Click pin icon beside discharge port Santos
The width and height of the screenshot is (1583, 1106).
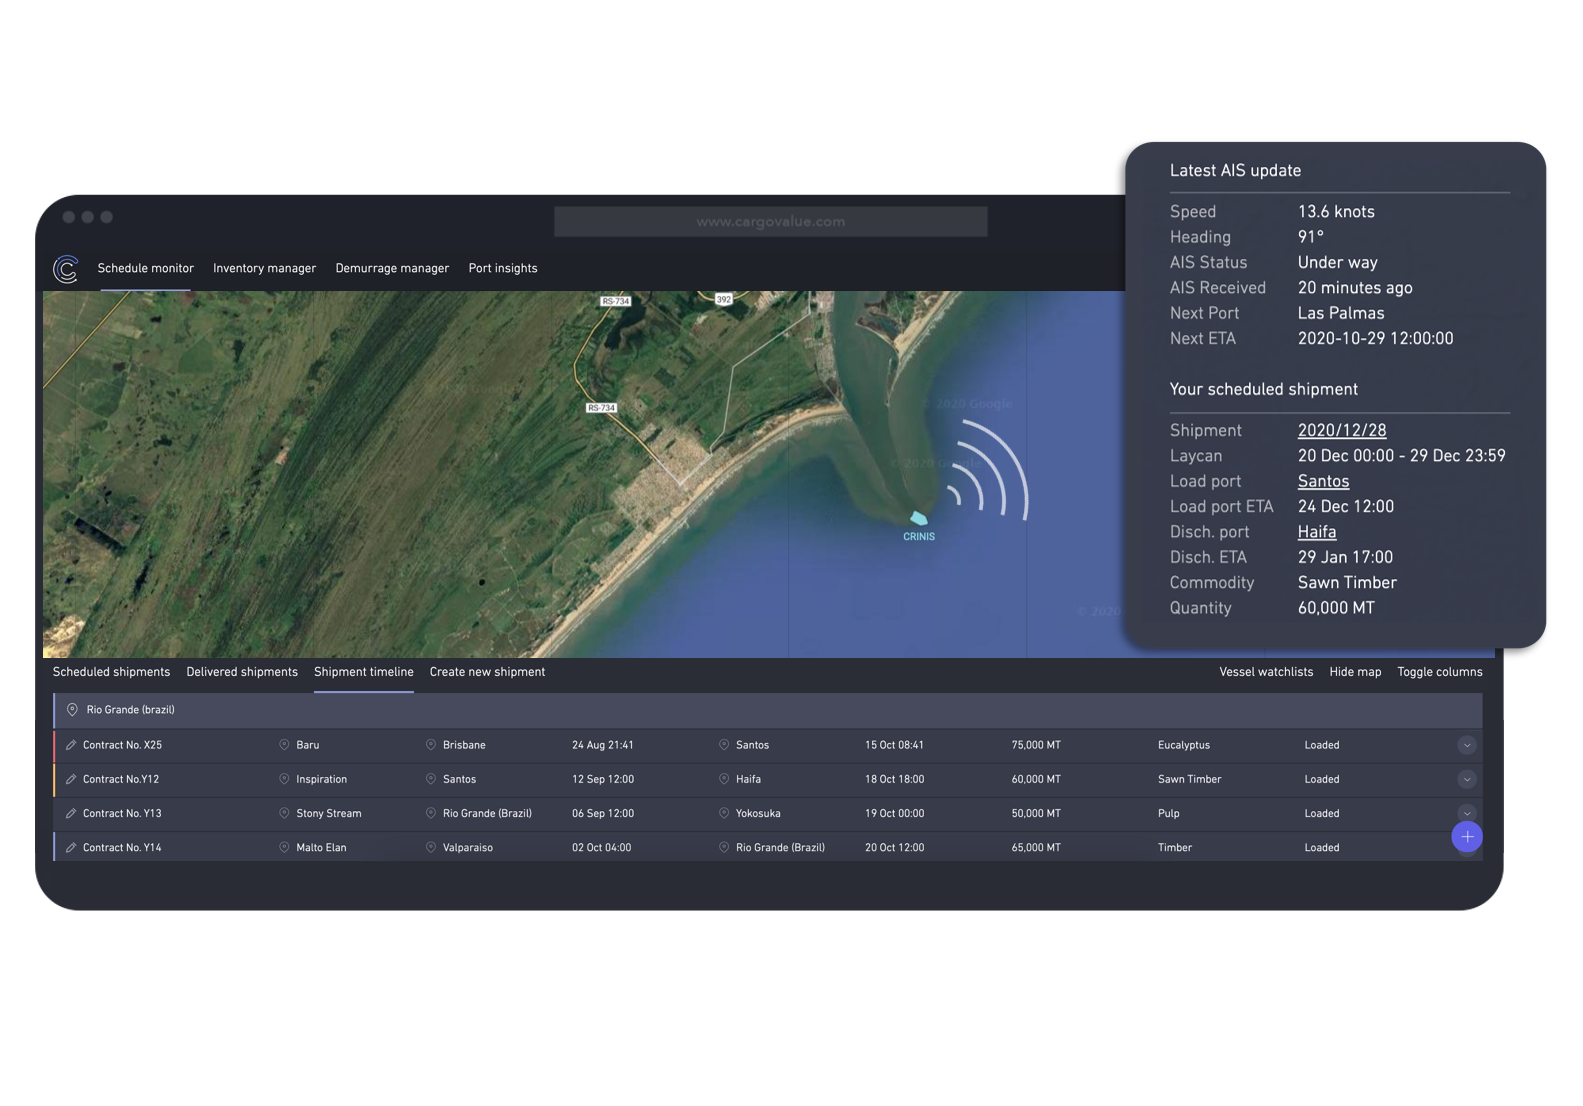724,745
